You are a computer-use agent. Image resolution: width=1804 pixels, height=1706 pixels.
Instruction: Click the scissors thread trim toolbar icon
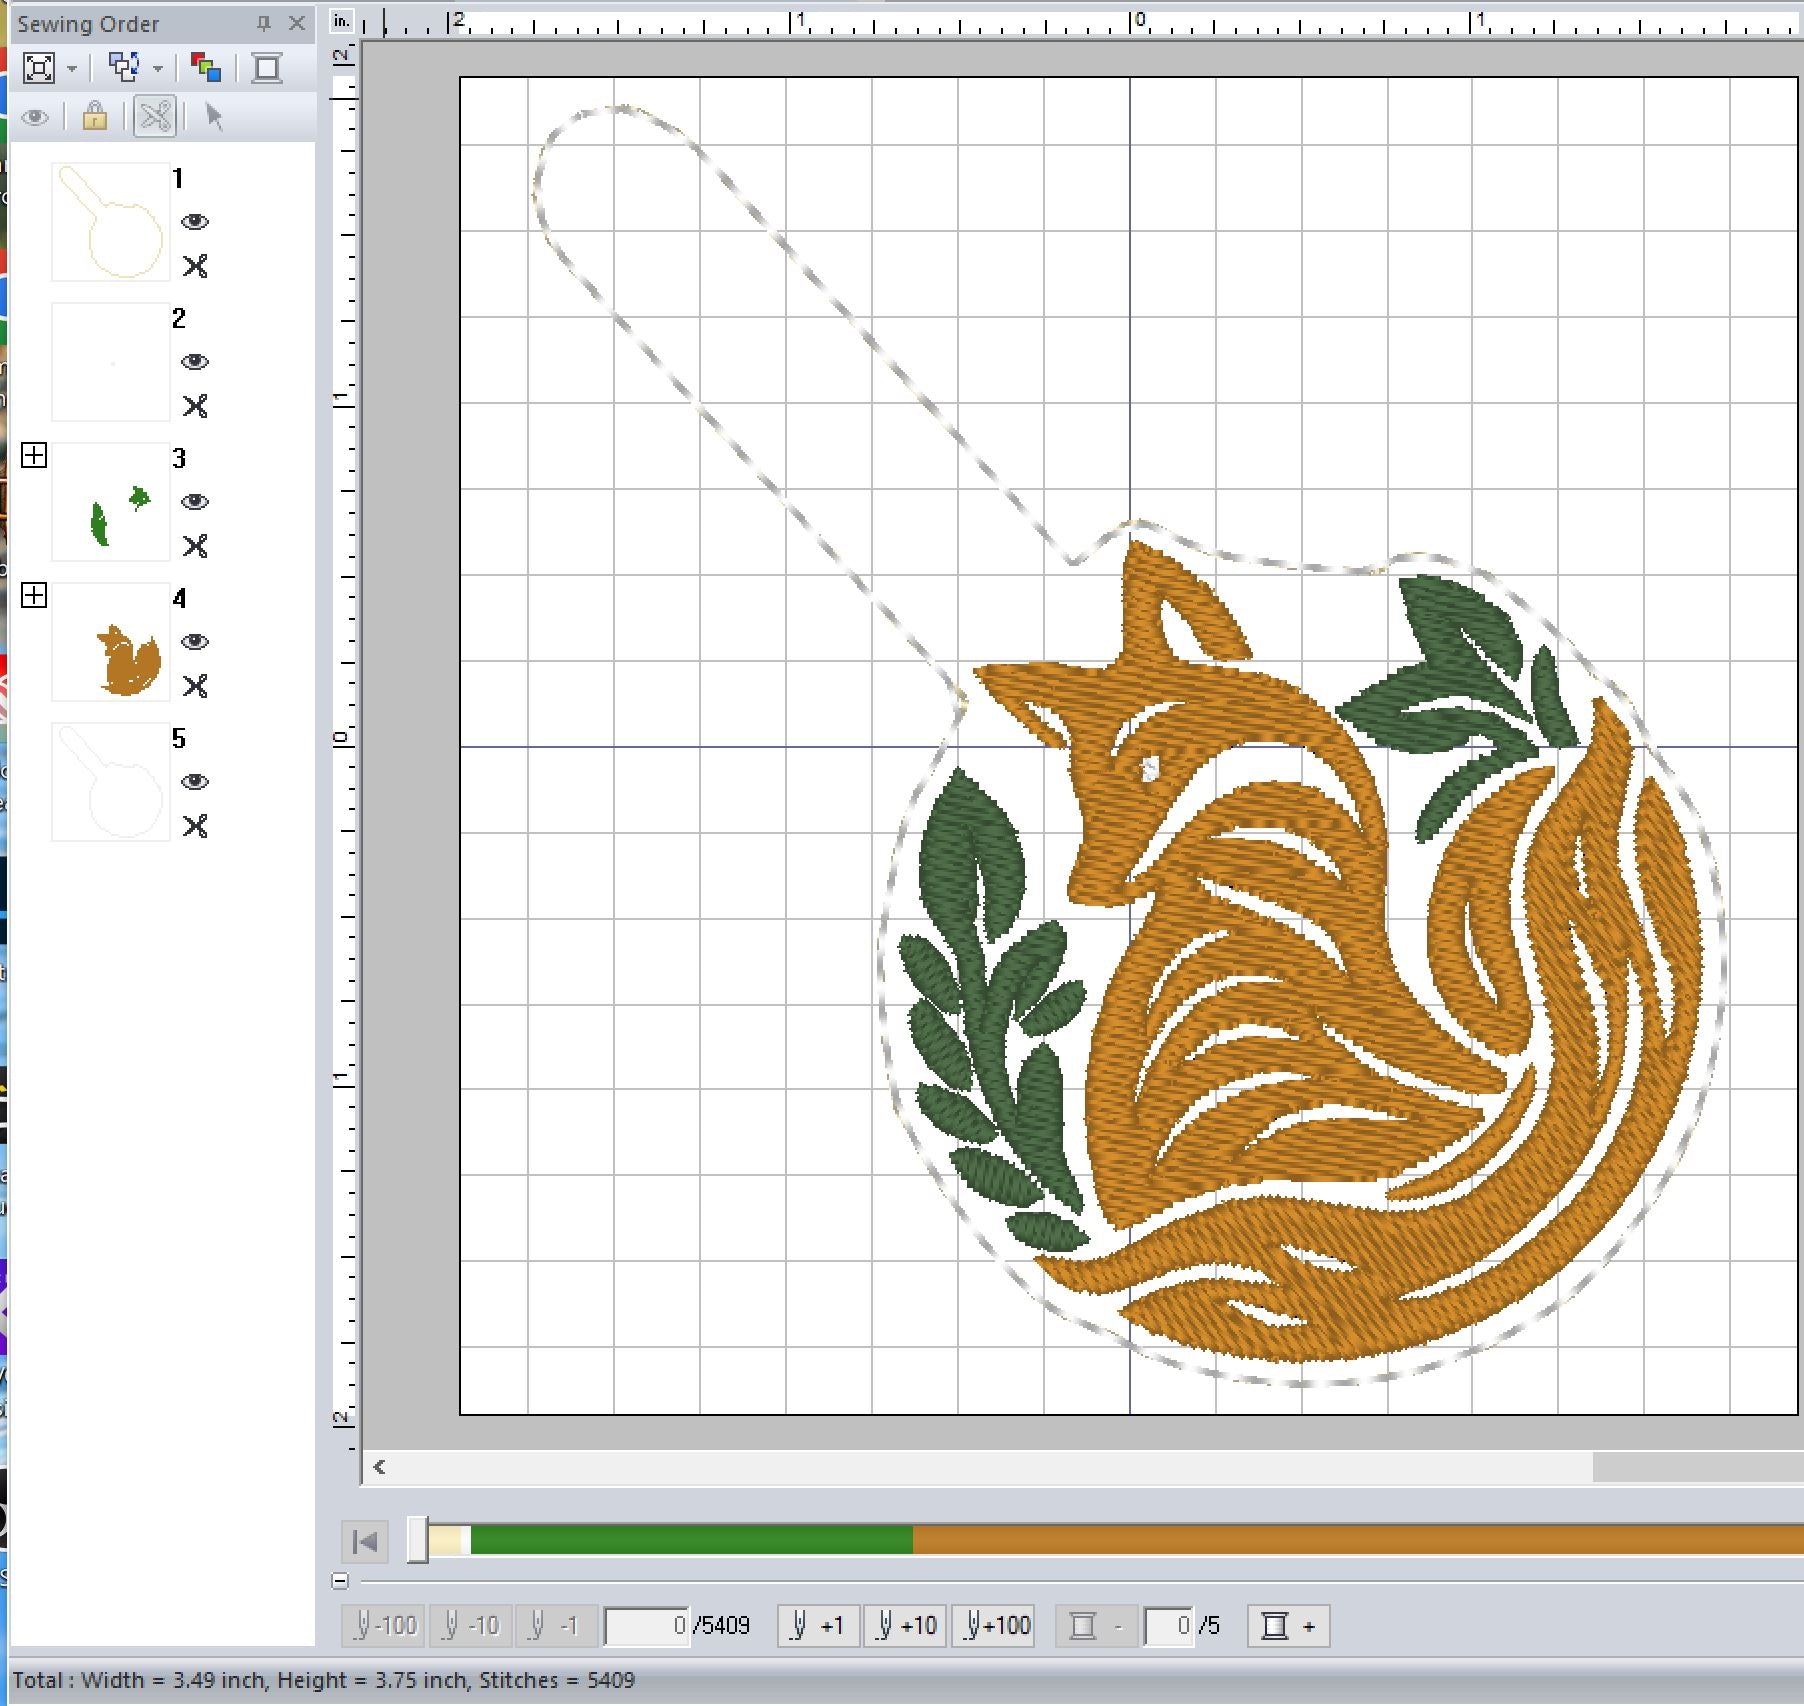pyautogui.click(x=155, y=117)
